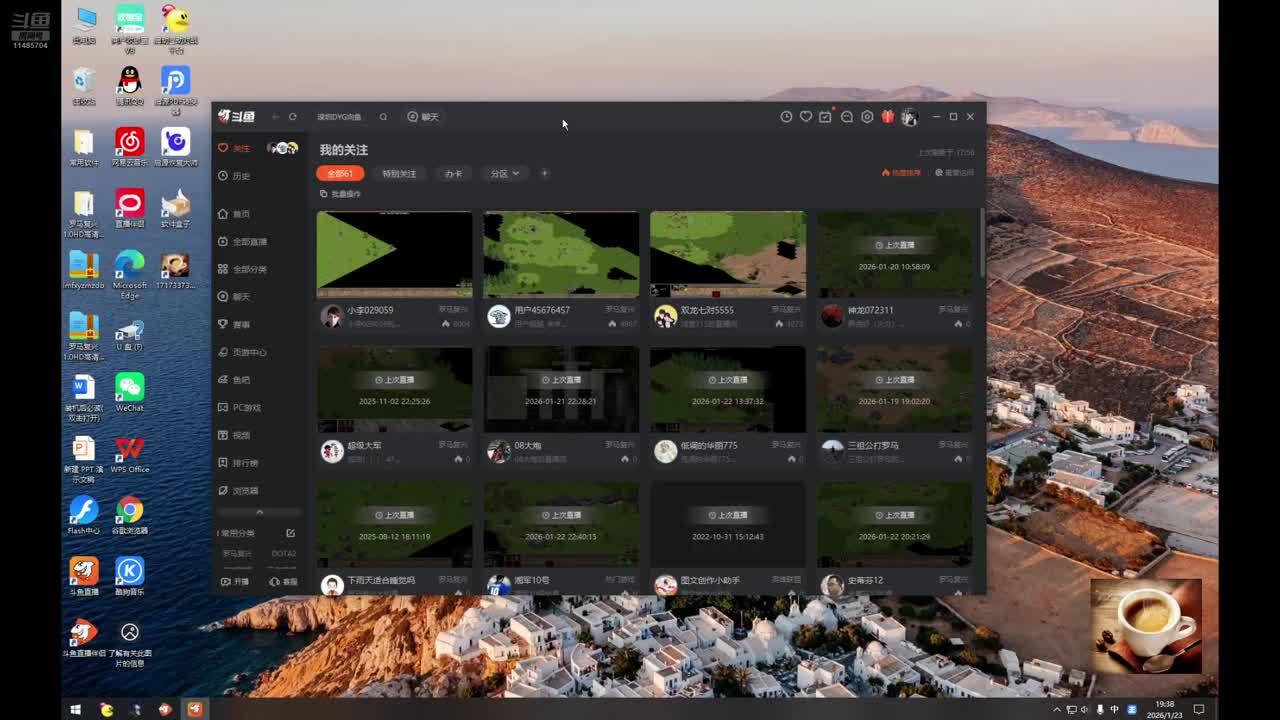The width and height of the screenshot is (1280, 720).
Task: Toggle 热度排序 sort by popularity
Action: [x=901, y=173]
